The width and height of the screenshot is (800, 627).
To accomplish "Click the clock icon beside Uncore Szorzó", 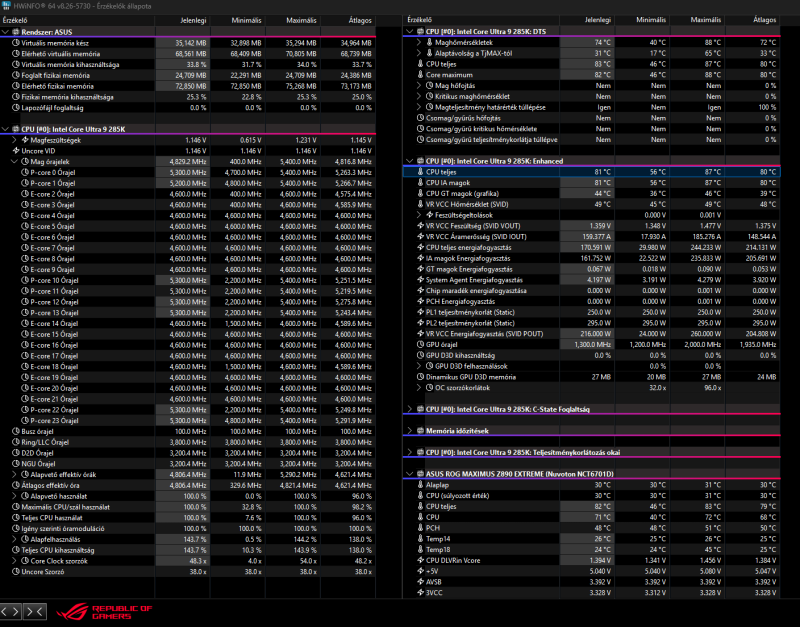I will 16,571.
